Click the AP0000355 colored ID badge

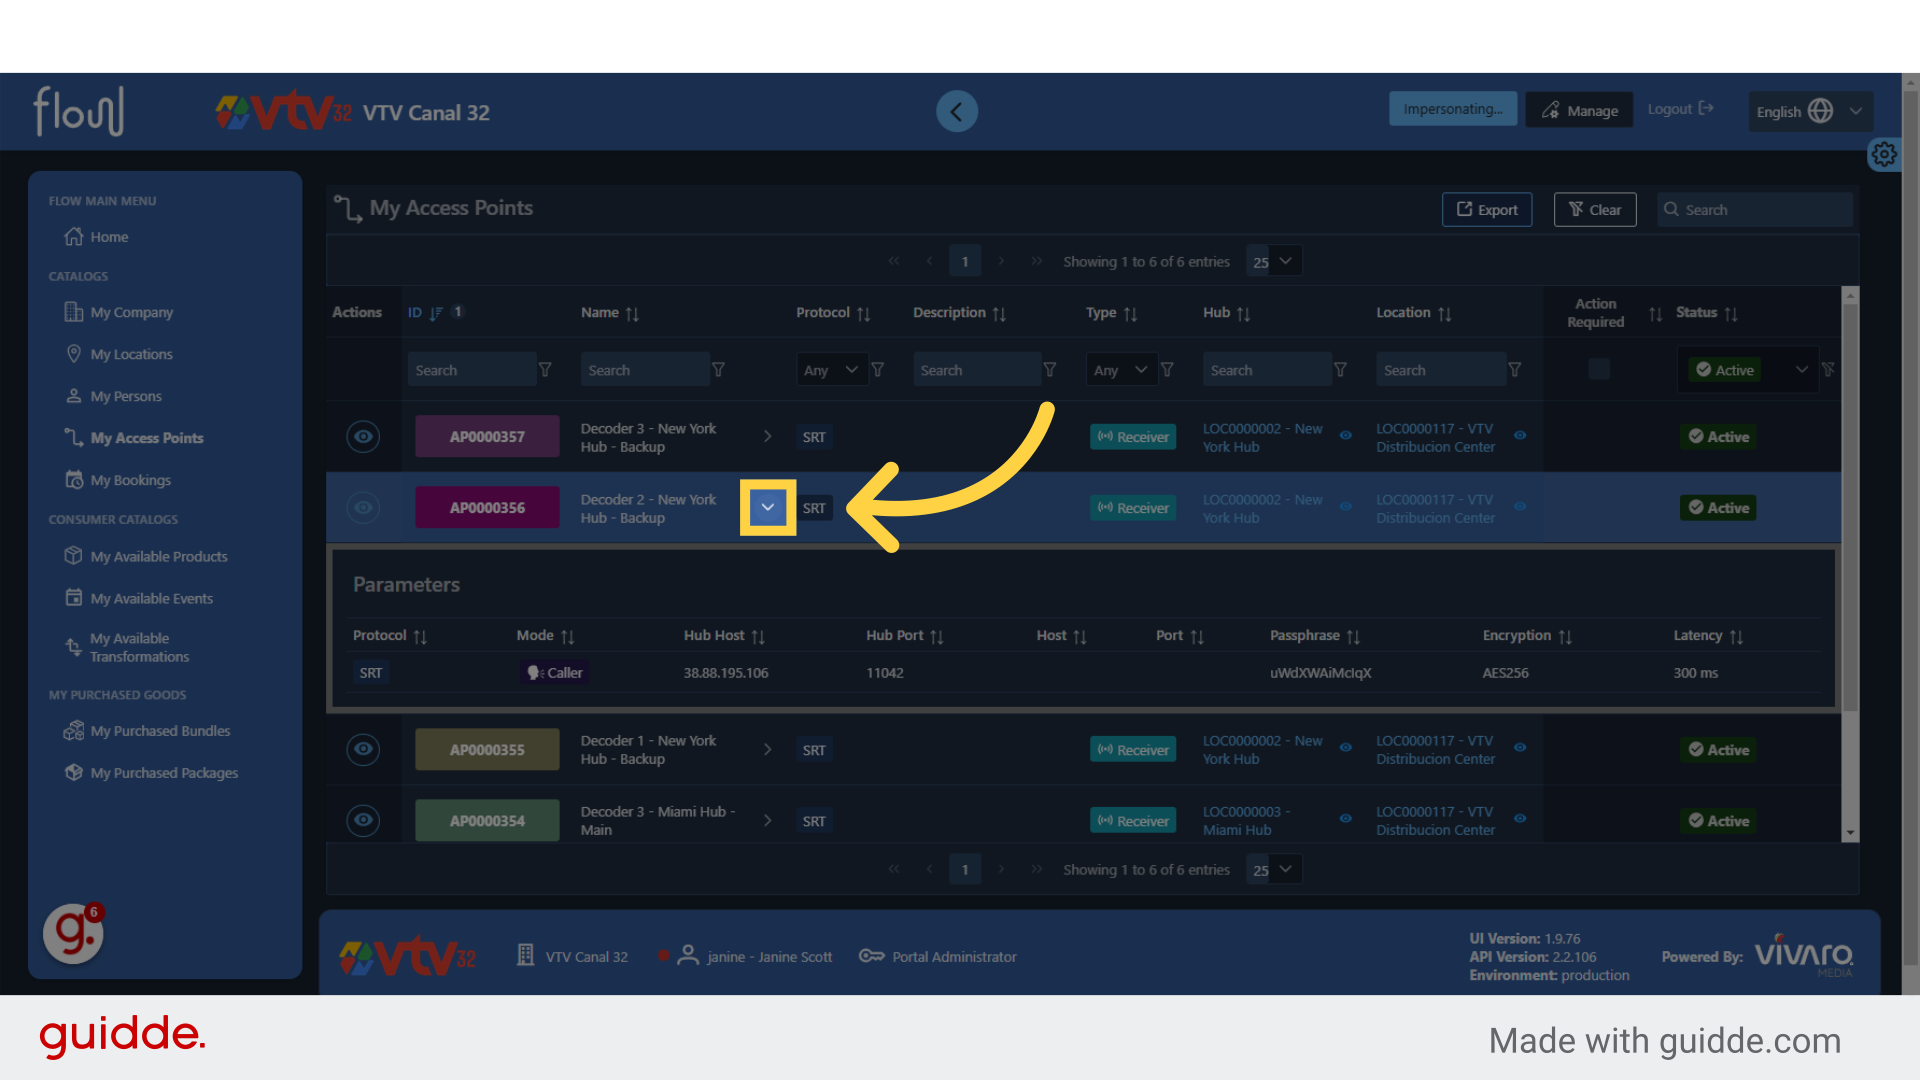pyautogui.click(x=487, y=750)
